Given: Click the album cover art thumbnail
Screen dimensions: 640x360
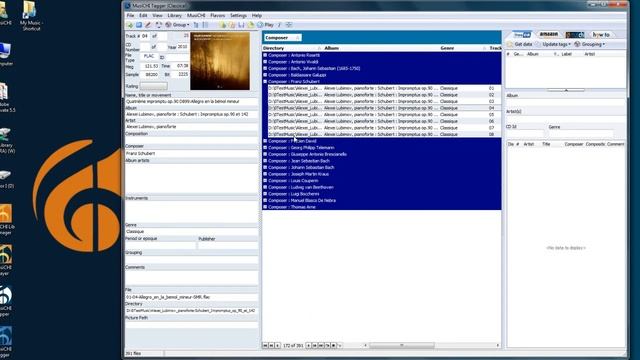Looking at the screenshot, I should 220,61.
